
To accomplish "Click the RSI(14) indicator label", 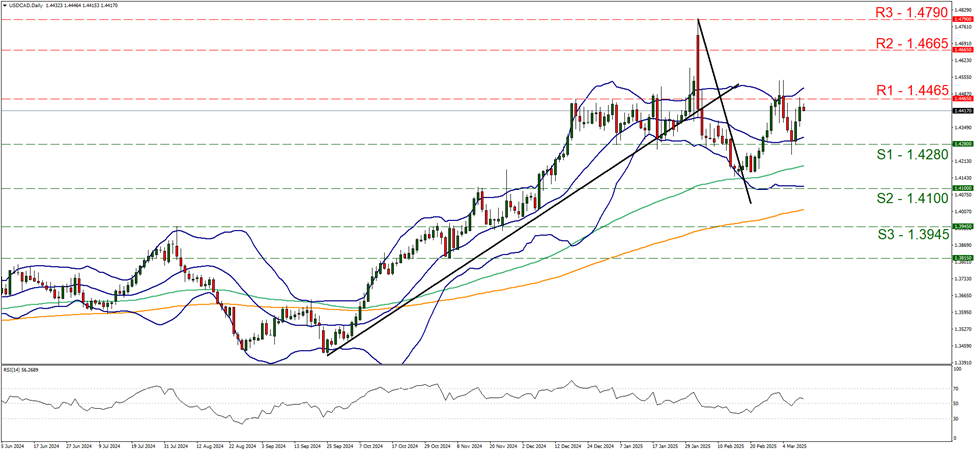I will pos(22,371).
